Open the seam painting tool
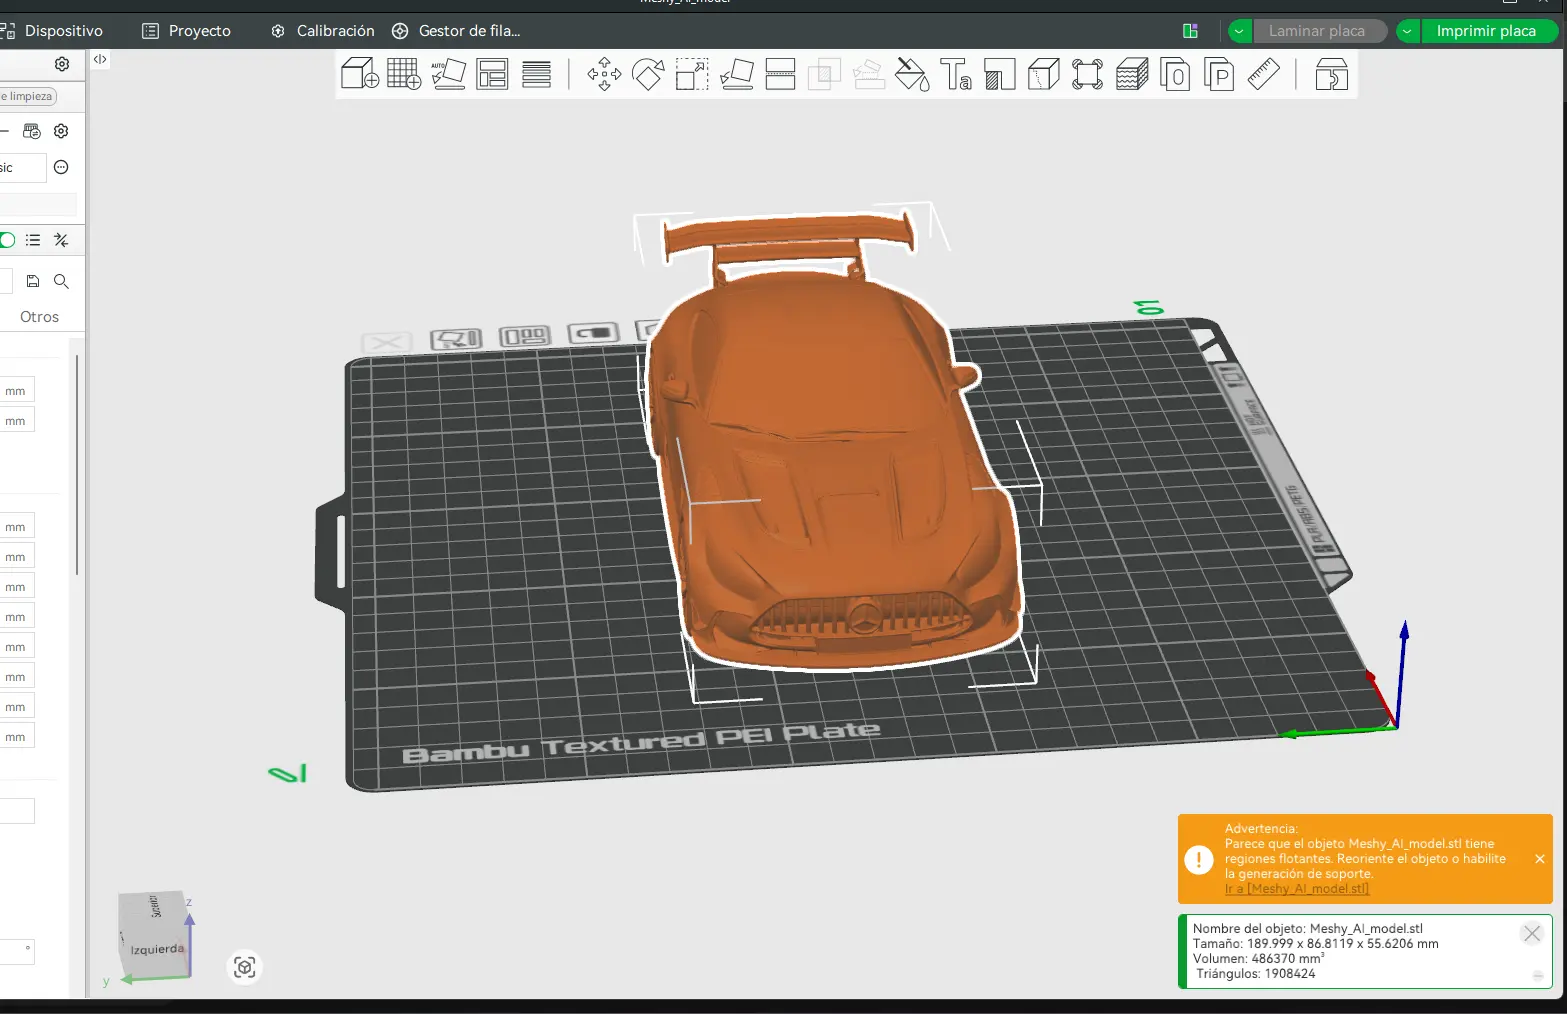This screenshot has width=1567, height=1014. pyautogui.click(x=1044, y=74)
